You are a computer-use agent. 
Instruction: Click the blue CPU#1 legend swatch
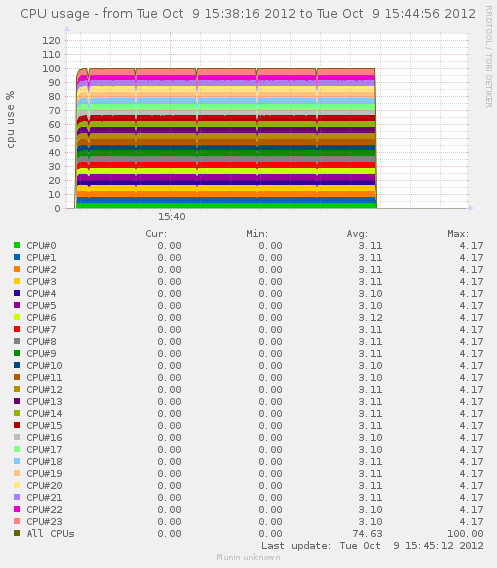pyautogui.click(x=17, y=257)
